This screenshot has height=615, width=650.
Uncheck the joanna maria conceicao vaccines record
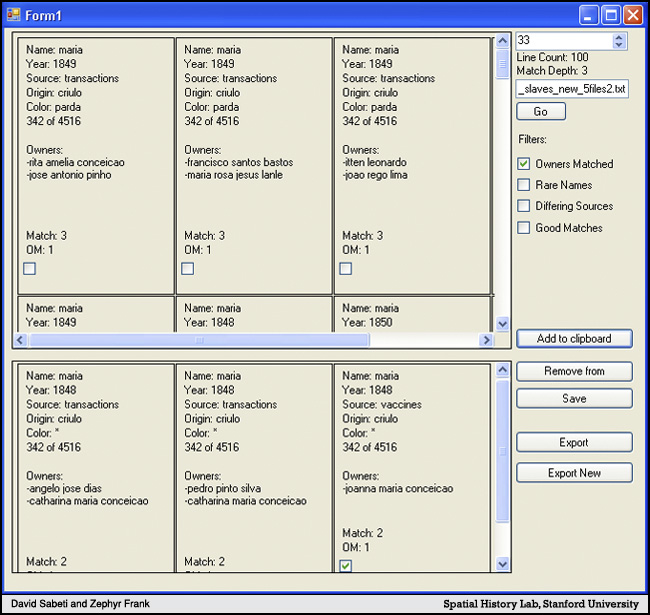click(346, 566)
